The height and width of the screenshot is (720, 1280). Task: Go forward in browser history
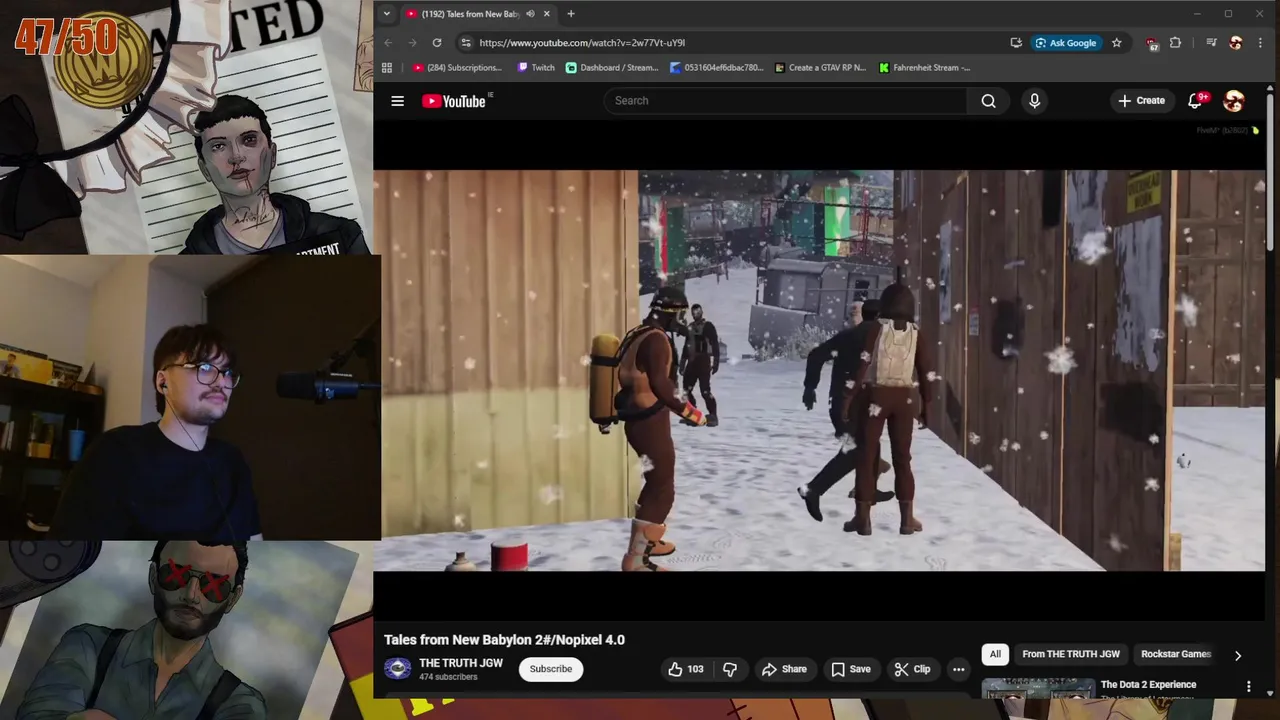412,43
